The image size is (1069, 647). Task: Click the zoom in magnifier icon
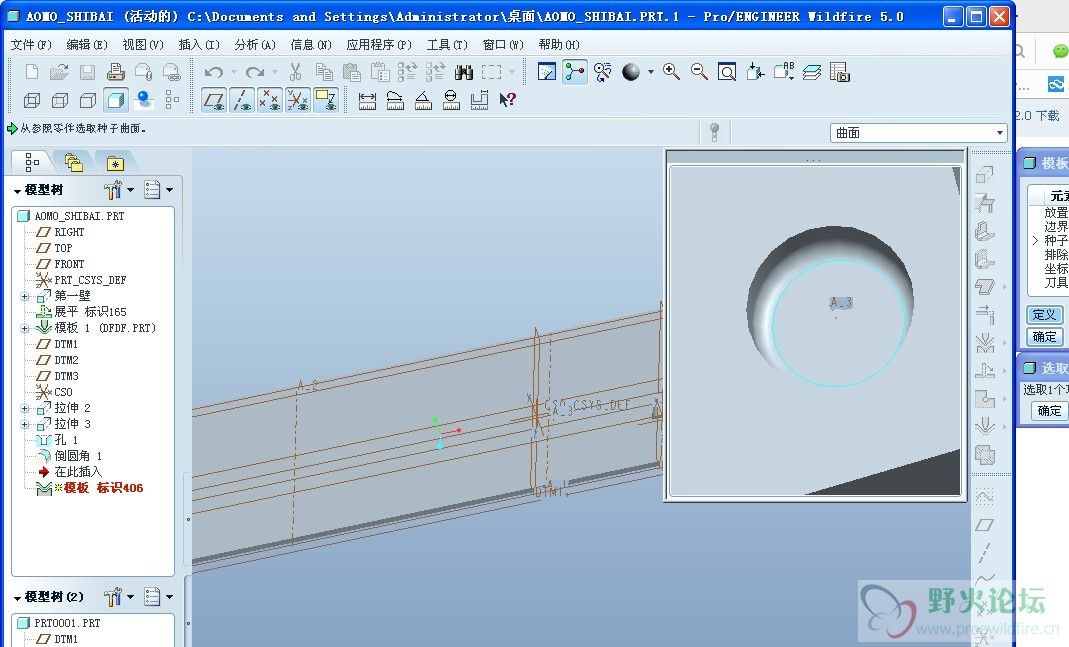click(x=672, y=72)
